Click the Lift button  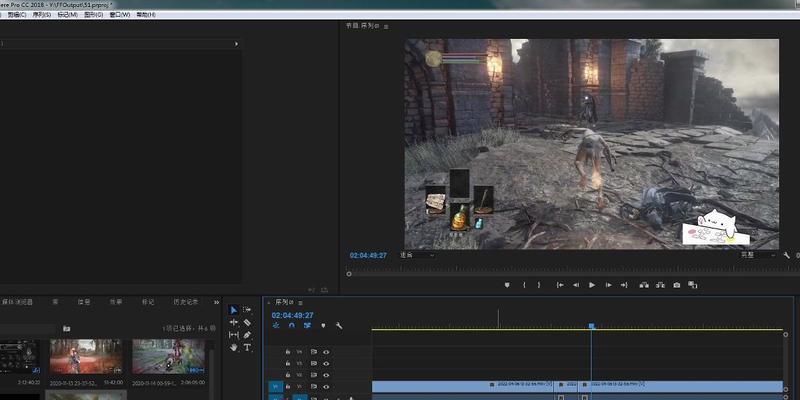pos(644,285)
